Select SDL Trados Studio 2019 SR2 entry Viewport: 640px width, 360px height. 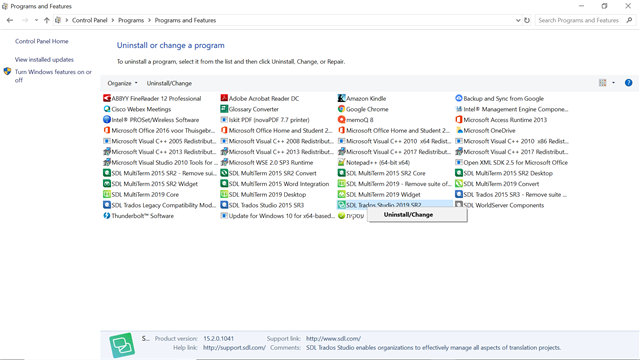pos(394,205)
